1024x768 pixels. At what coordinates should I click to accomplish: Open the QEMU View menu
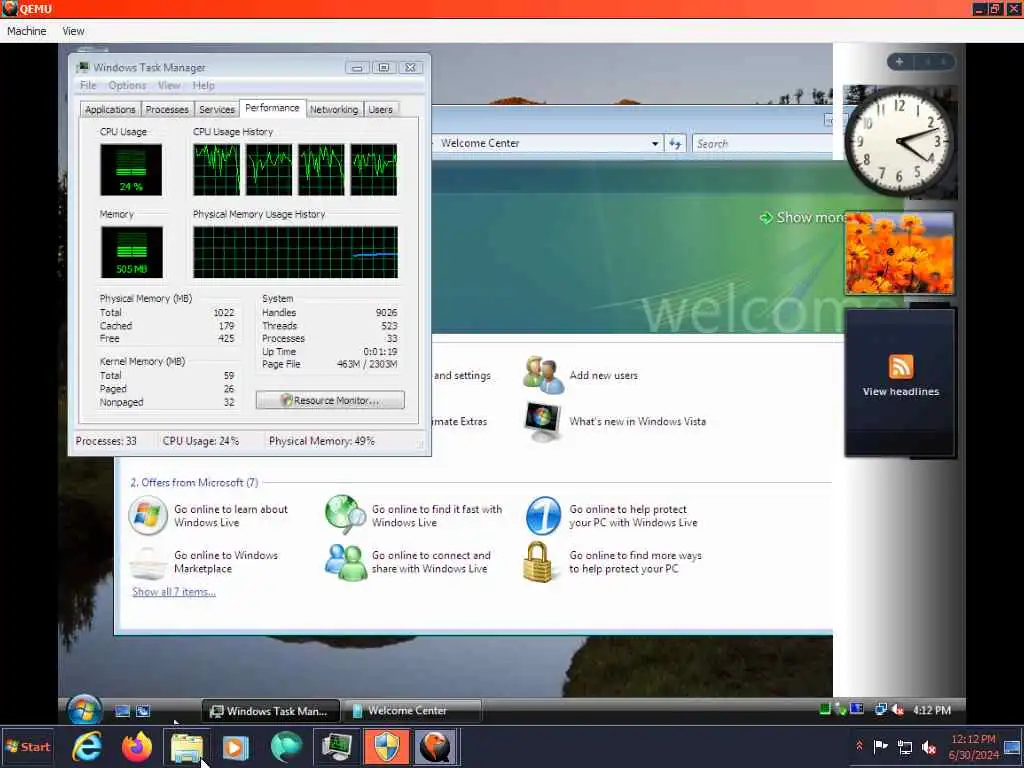[x=73, y=31]
